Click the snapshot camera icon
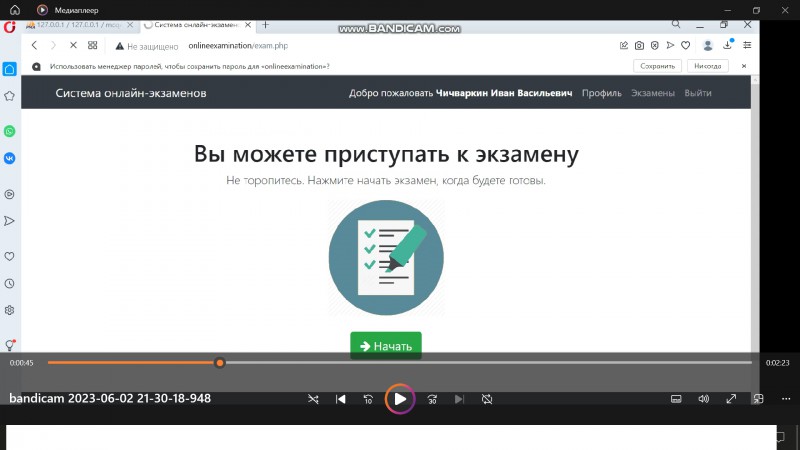This screenshot has width=800, height=450. tap(639, 45)
